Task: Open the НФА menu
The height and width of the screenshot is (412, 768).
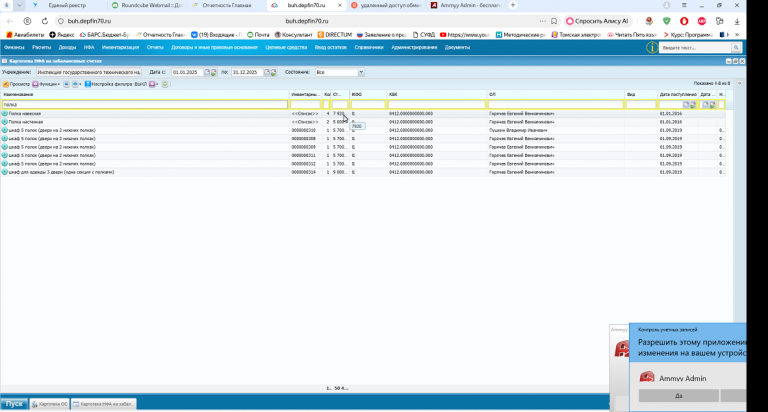Action: tap(89, 48)
